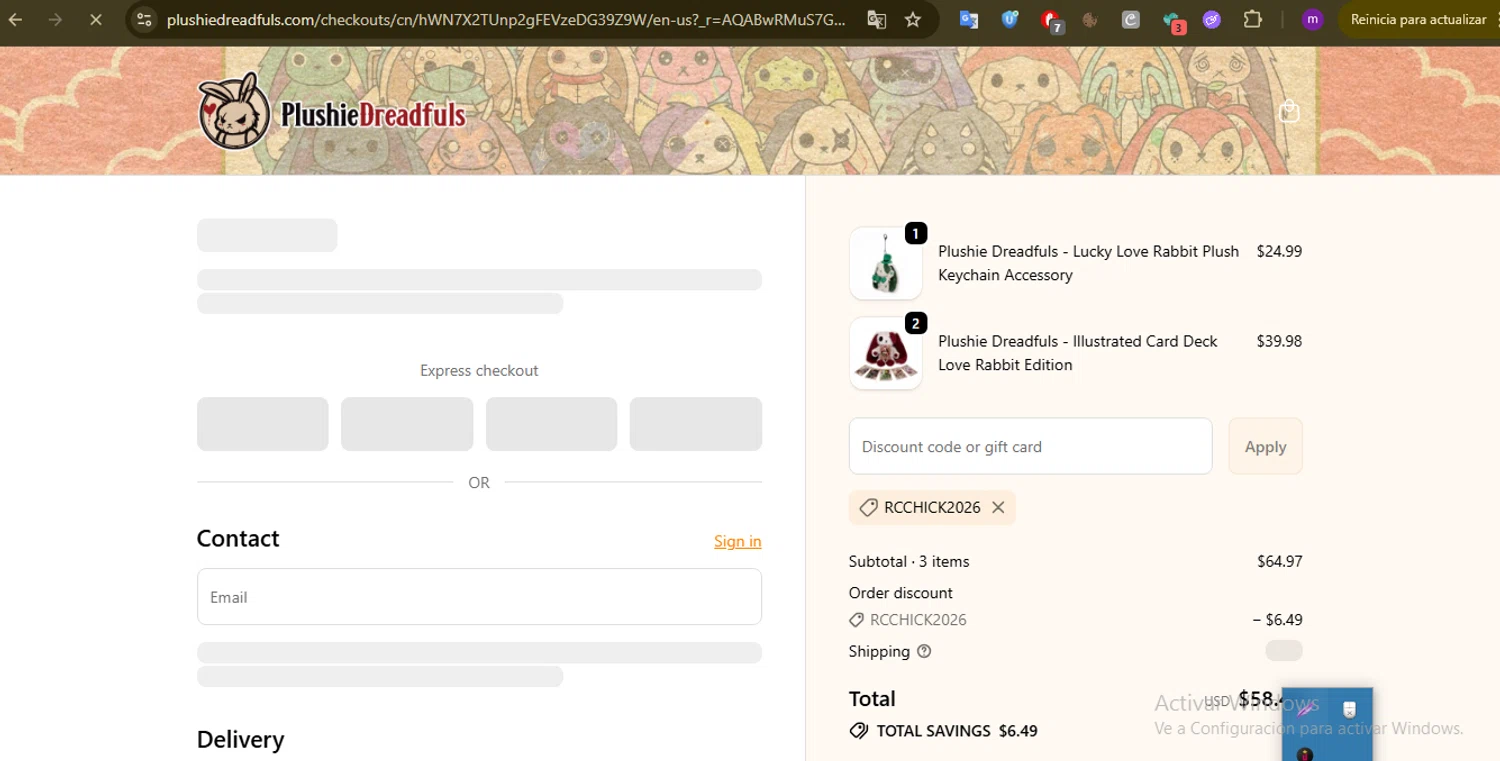Open the shopping bag cart icon
Screen dimensions: 1500x761
(1289, 111)
